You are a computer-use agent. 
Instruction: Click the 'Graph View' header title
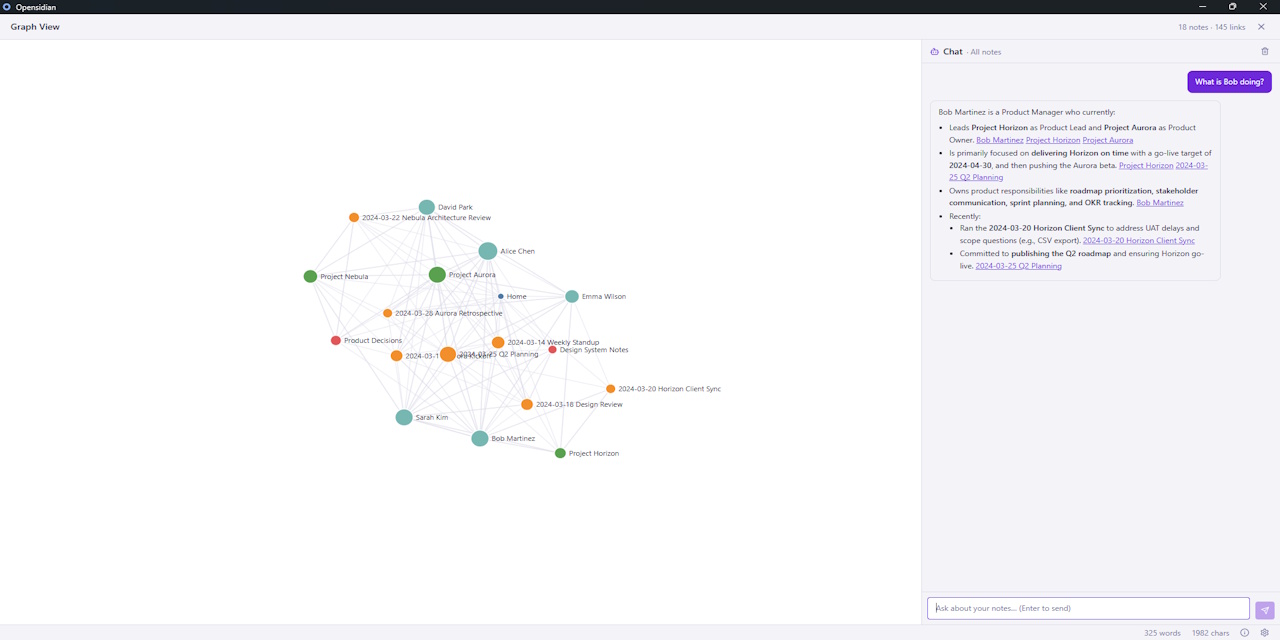point(35,27)
